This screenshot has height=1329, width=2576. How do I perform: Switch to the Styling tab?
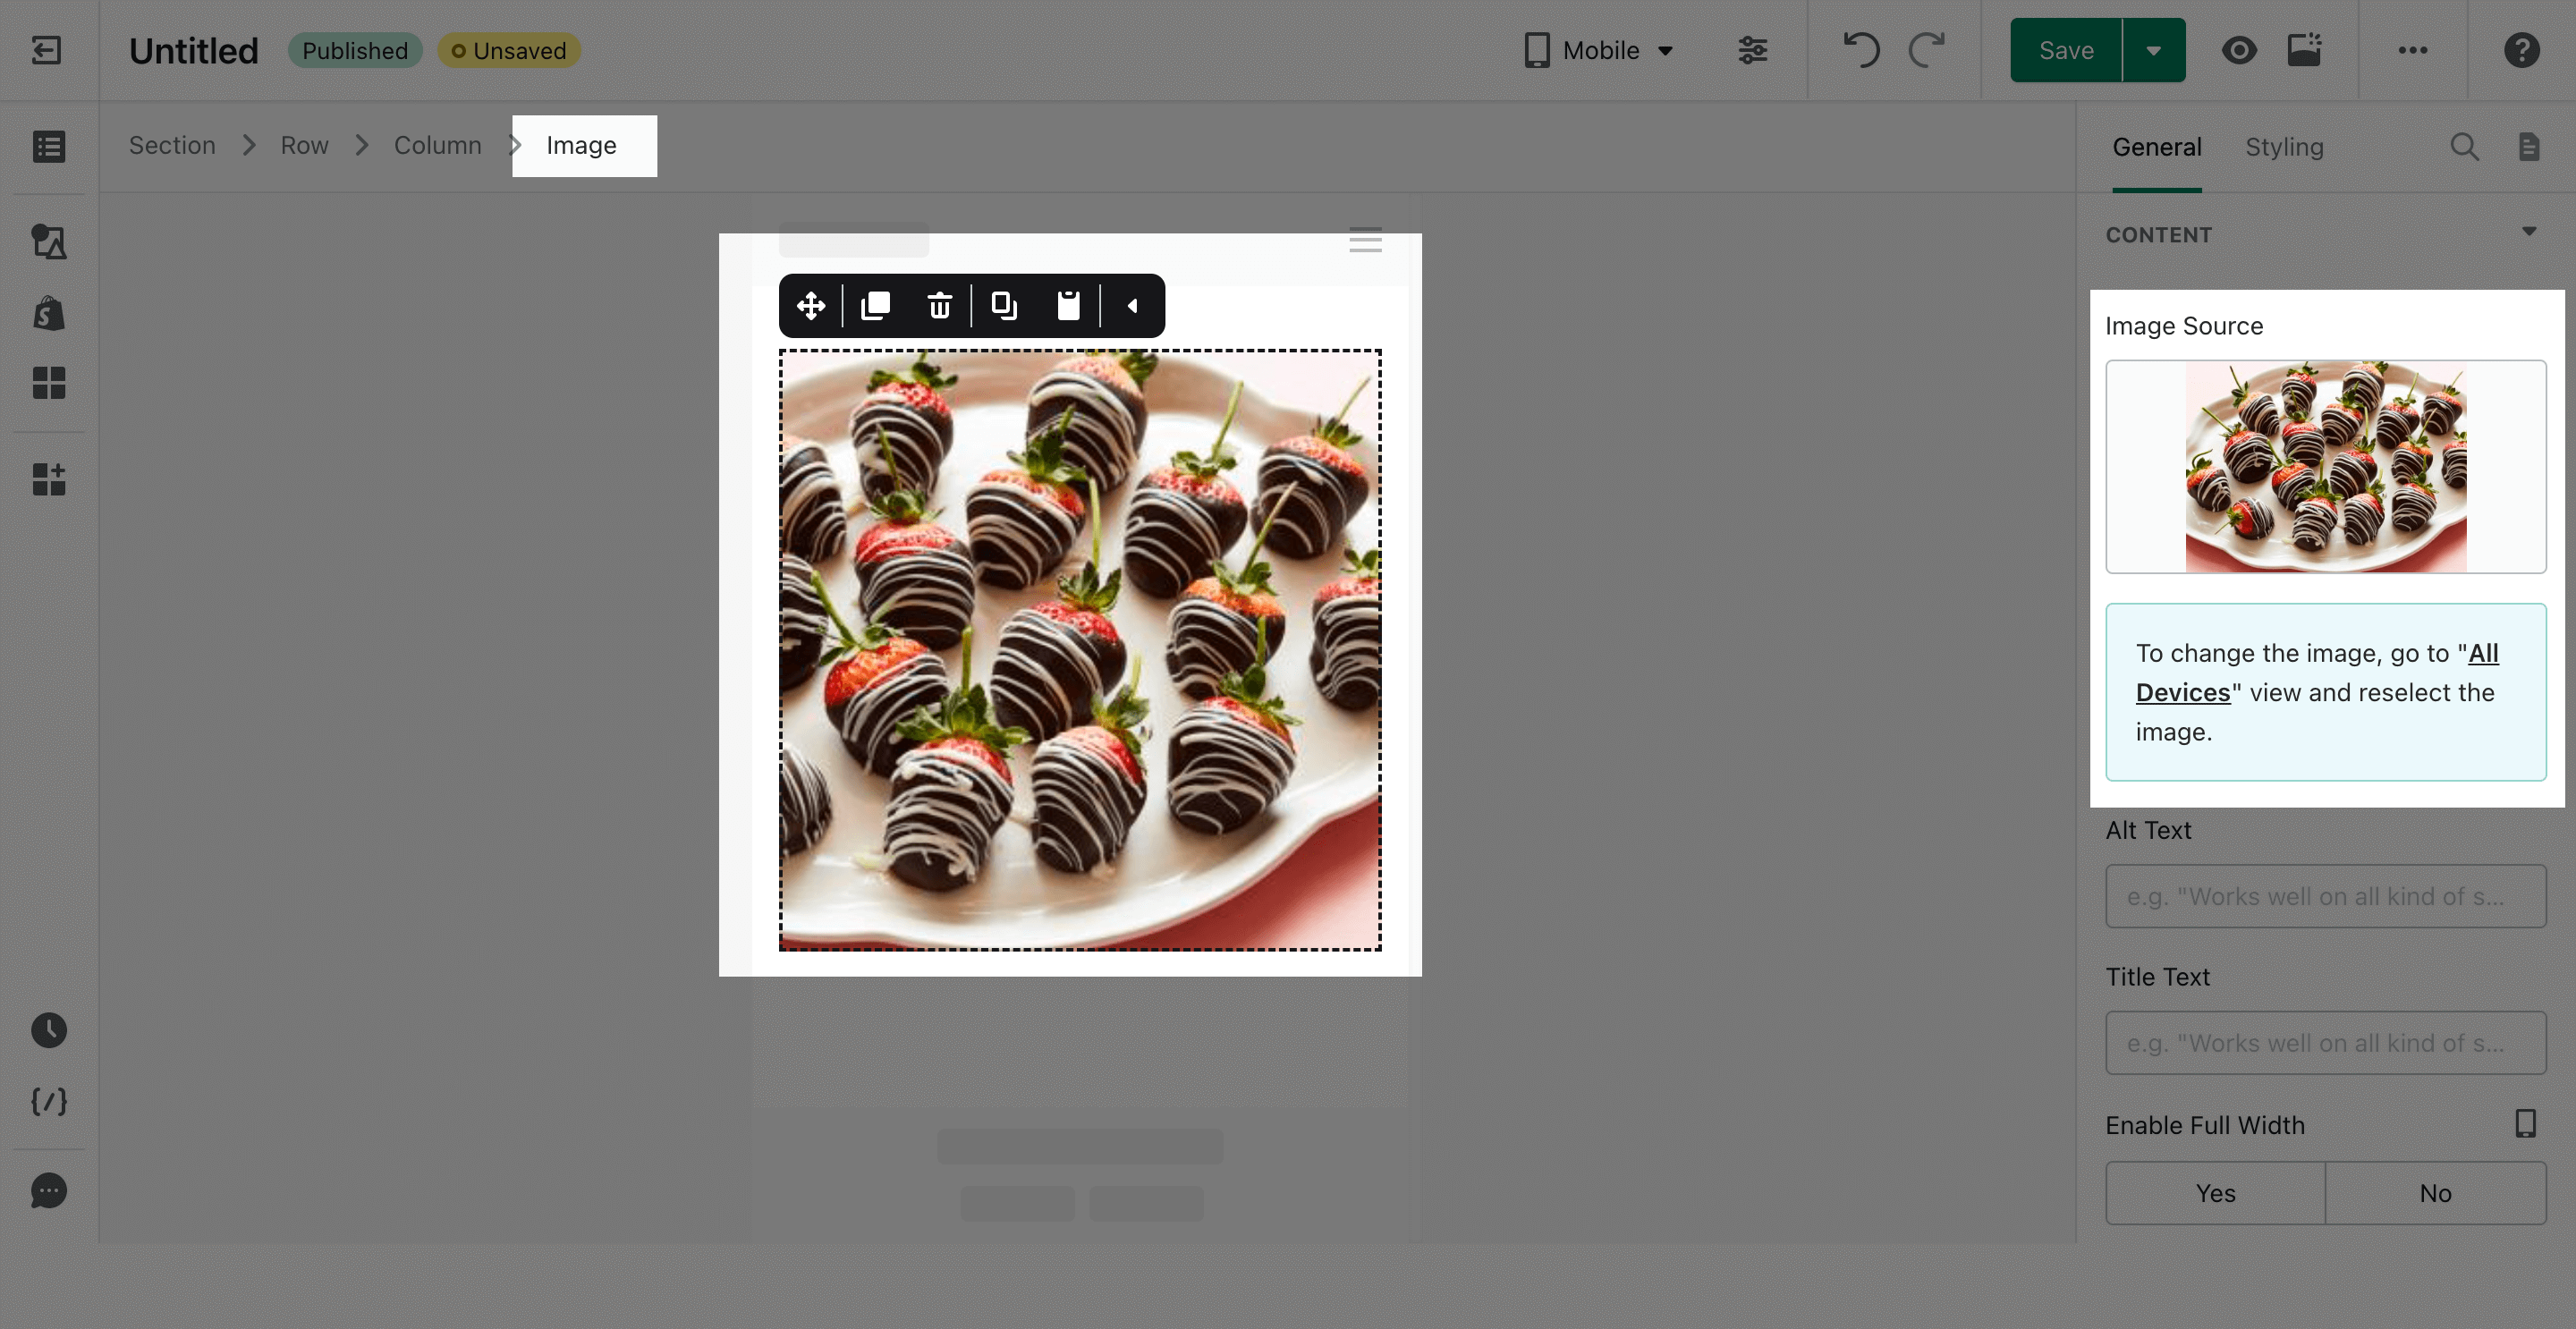2284,147
